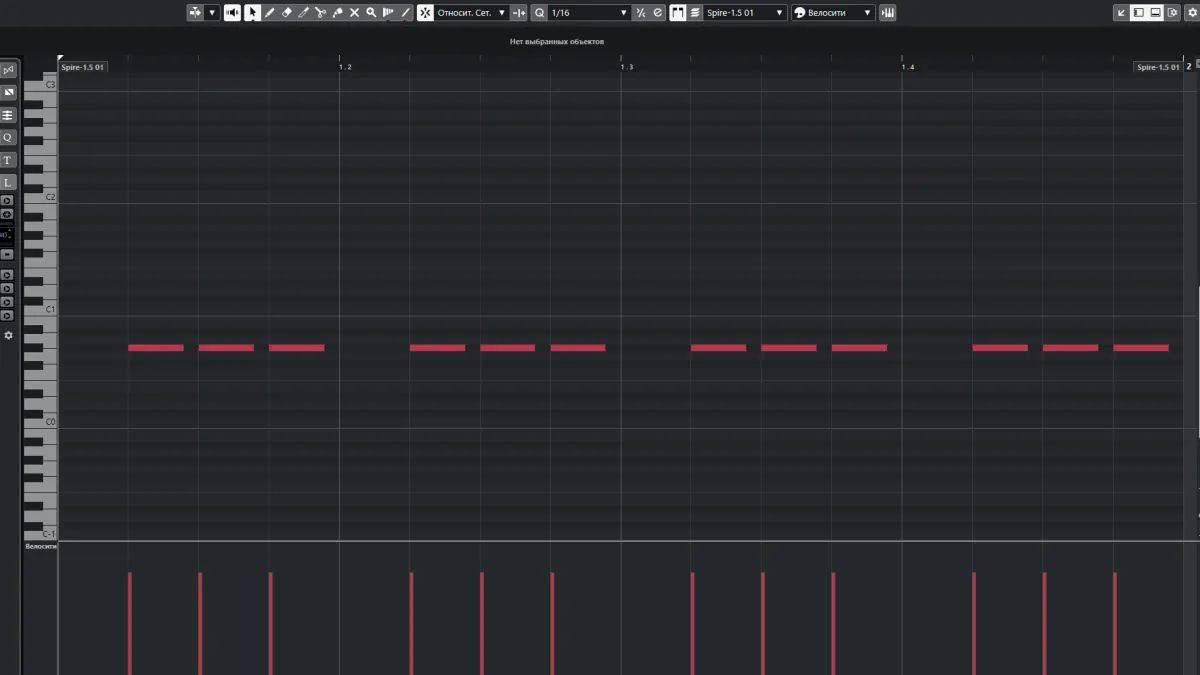The width and height of the screenshot is (1200, 675).
Task: Select the Draw pencil tool
Action: tap(270, 13)
